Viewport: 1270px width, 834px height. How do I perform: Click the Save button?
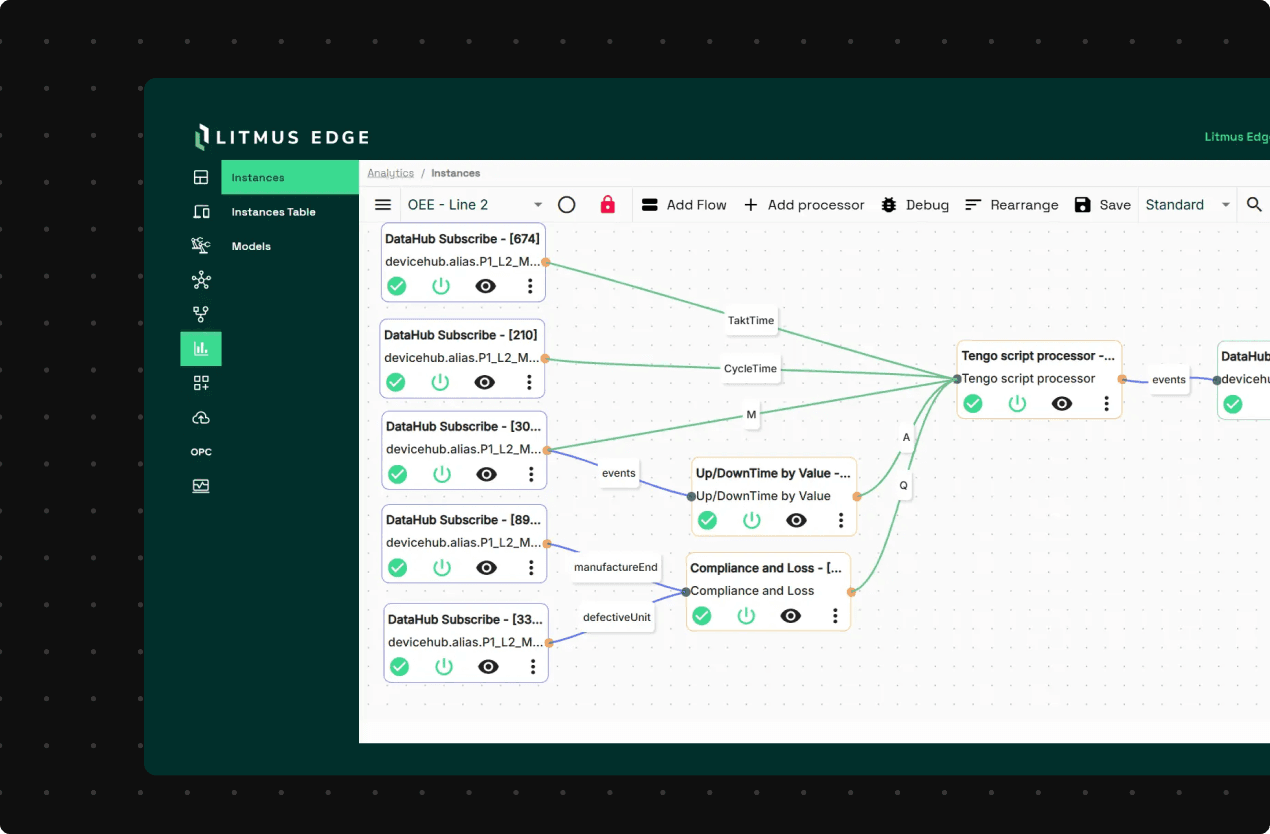1102,205
